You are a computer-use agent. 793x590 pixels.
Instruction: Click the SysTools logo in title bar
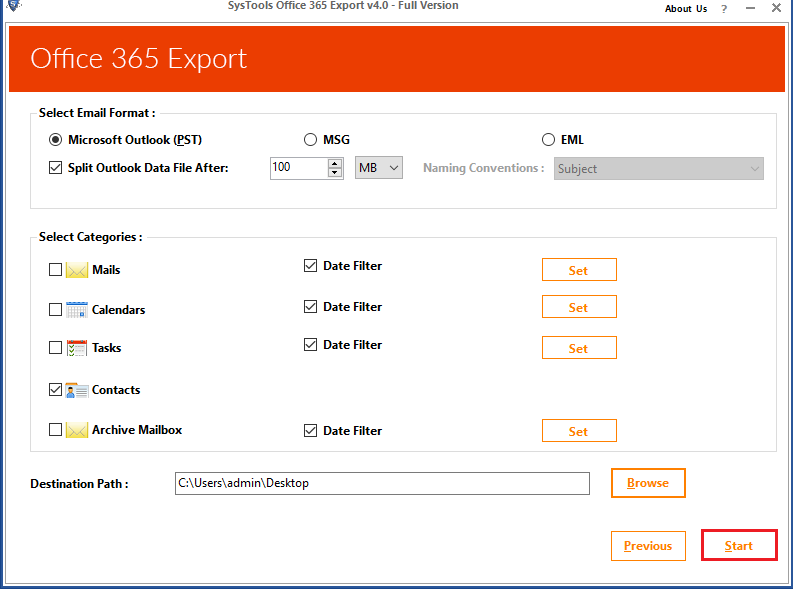click(x=14, y=6)
